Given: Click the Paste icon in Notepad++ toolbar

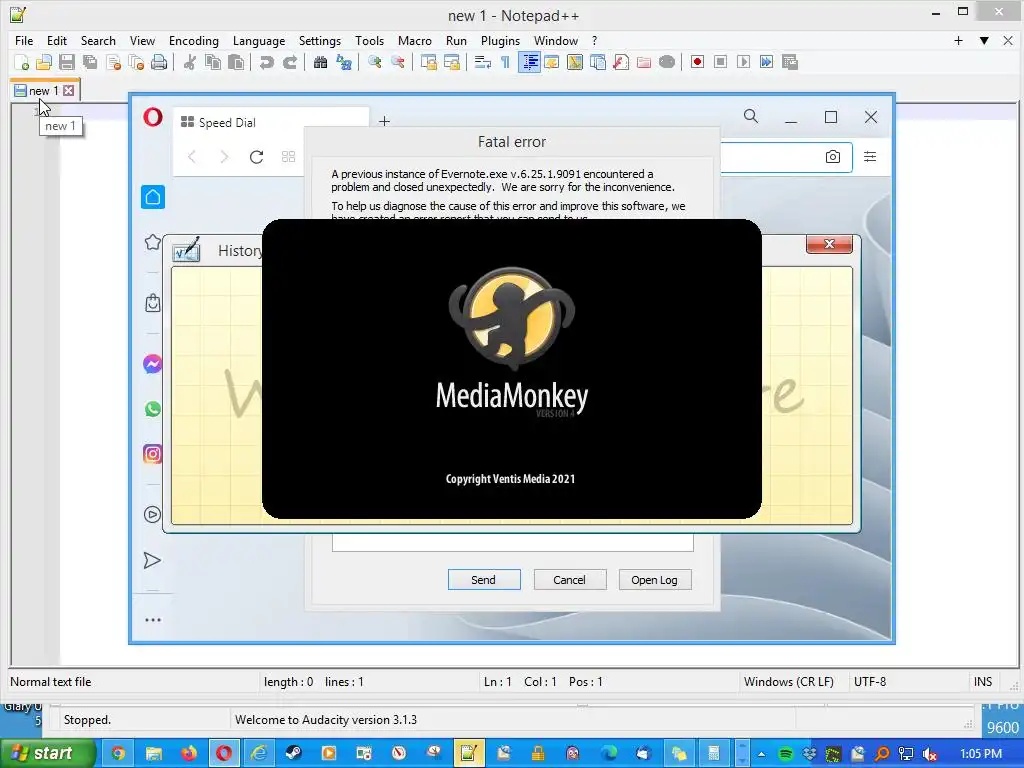Looking at the screenshot, I should pos(236,62).
